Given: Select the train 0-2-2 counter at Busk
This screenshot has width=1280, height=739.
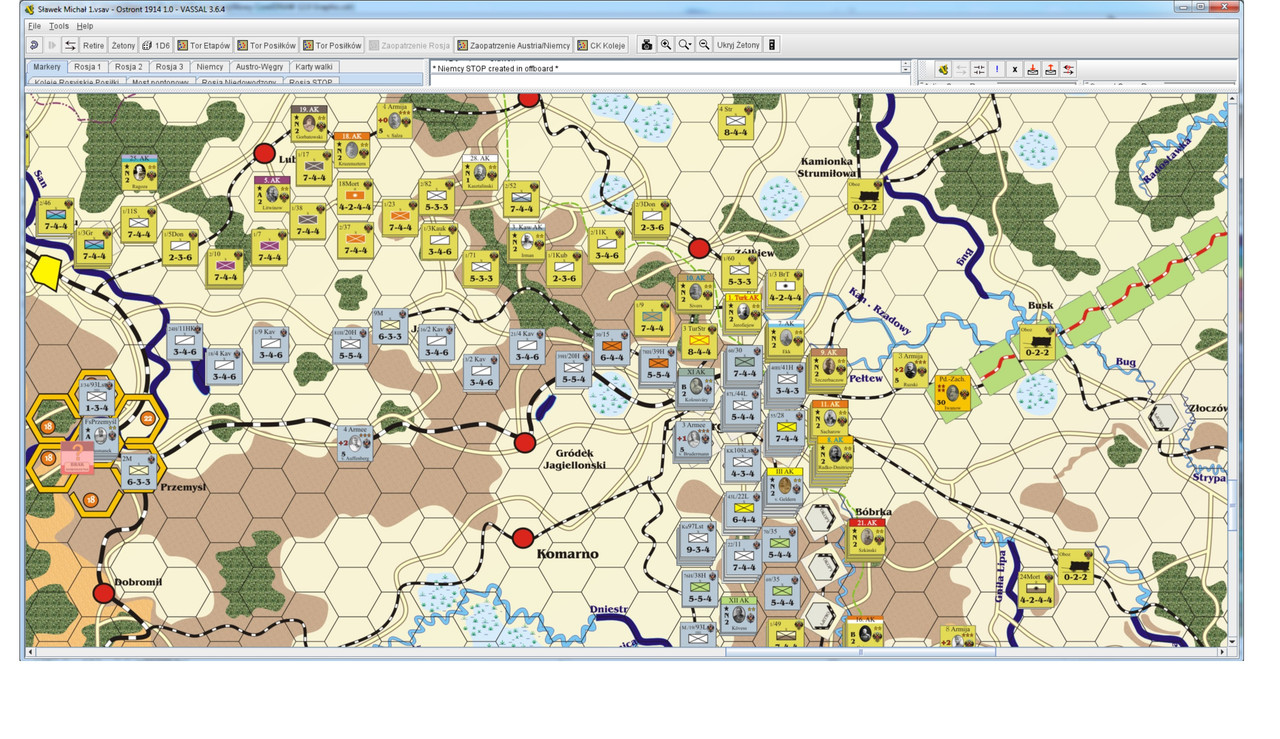Looking at the screenshot, I should (1037, 342).
